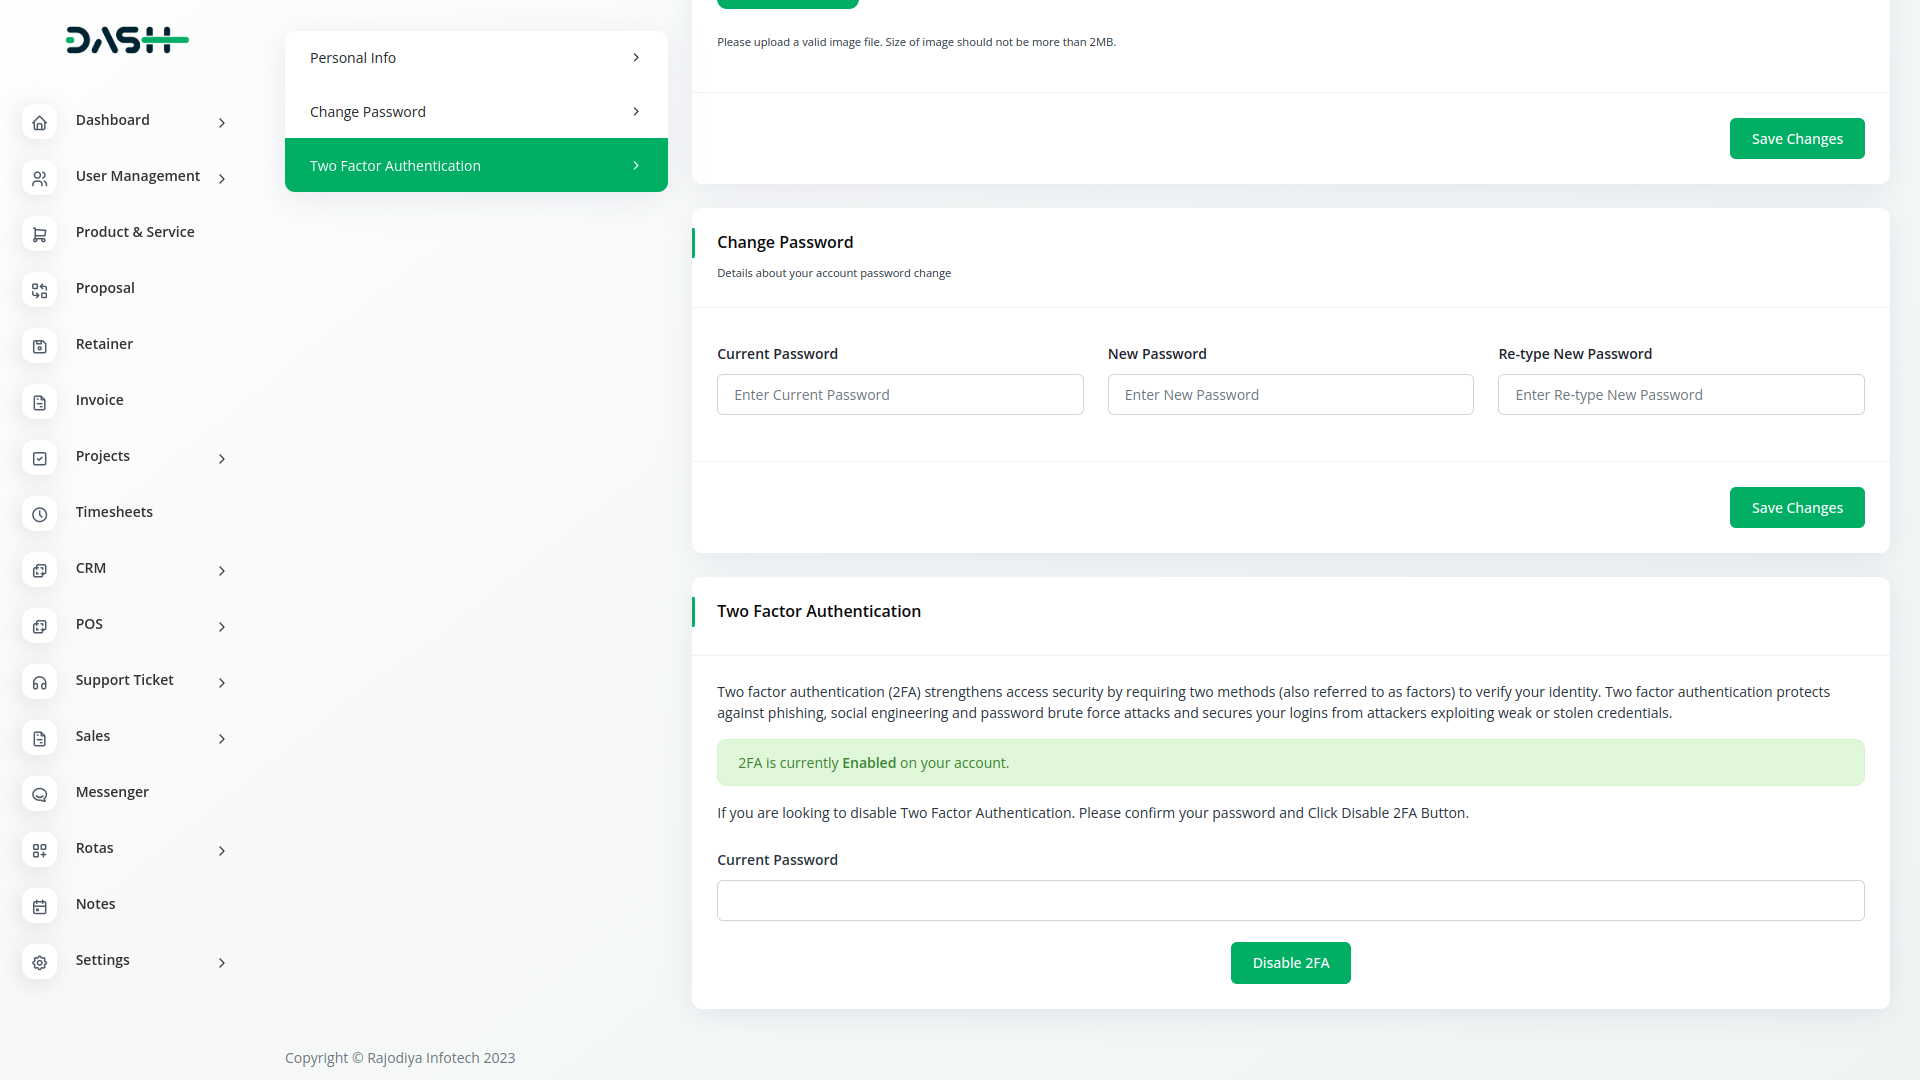Click Save Changes in Change Password section
1920x1080 pixels.
[1796, 508]
